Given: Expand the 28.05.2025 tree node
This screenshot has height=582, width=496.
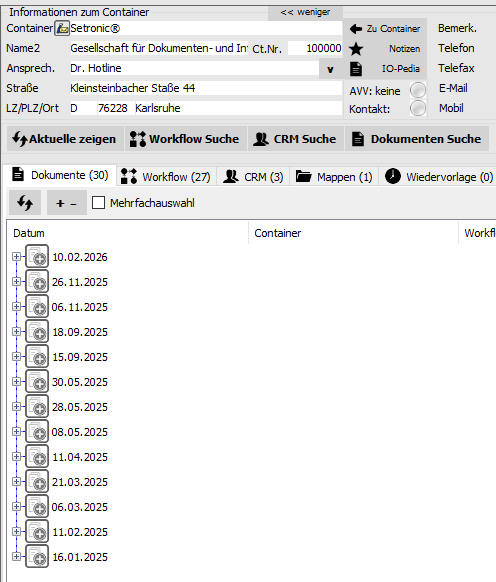Looking at the screenshot, I should pos(16,406).
